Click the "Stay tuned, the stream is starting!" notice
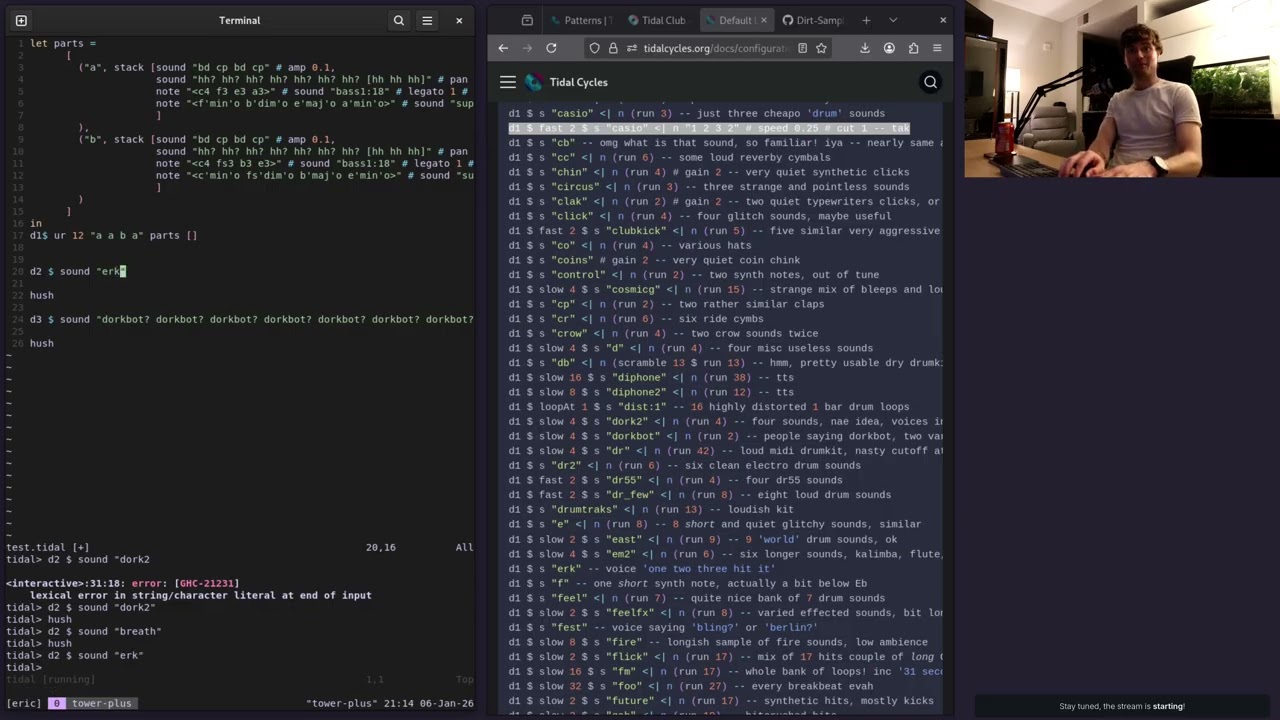 click(1122, 706)
